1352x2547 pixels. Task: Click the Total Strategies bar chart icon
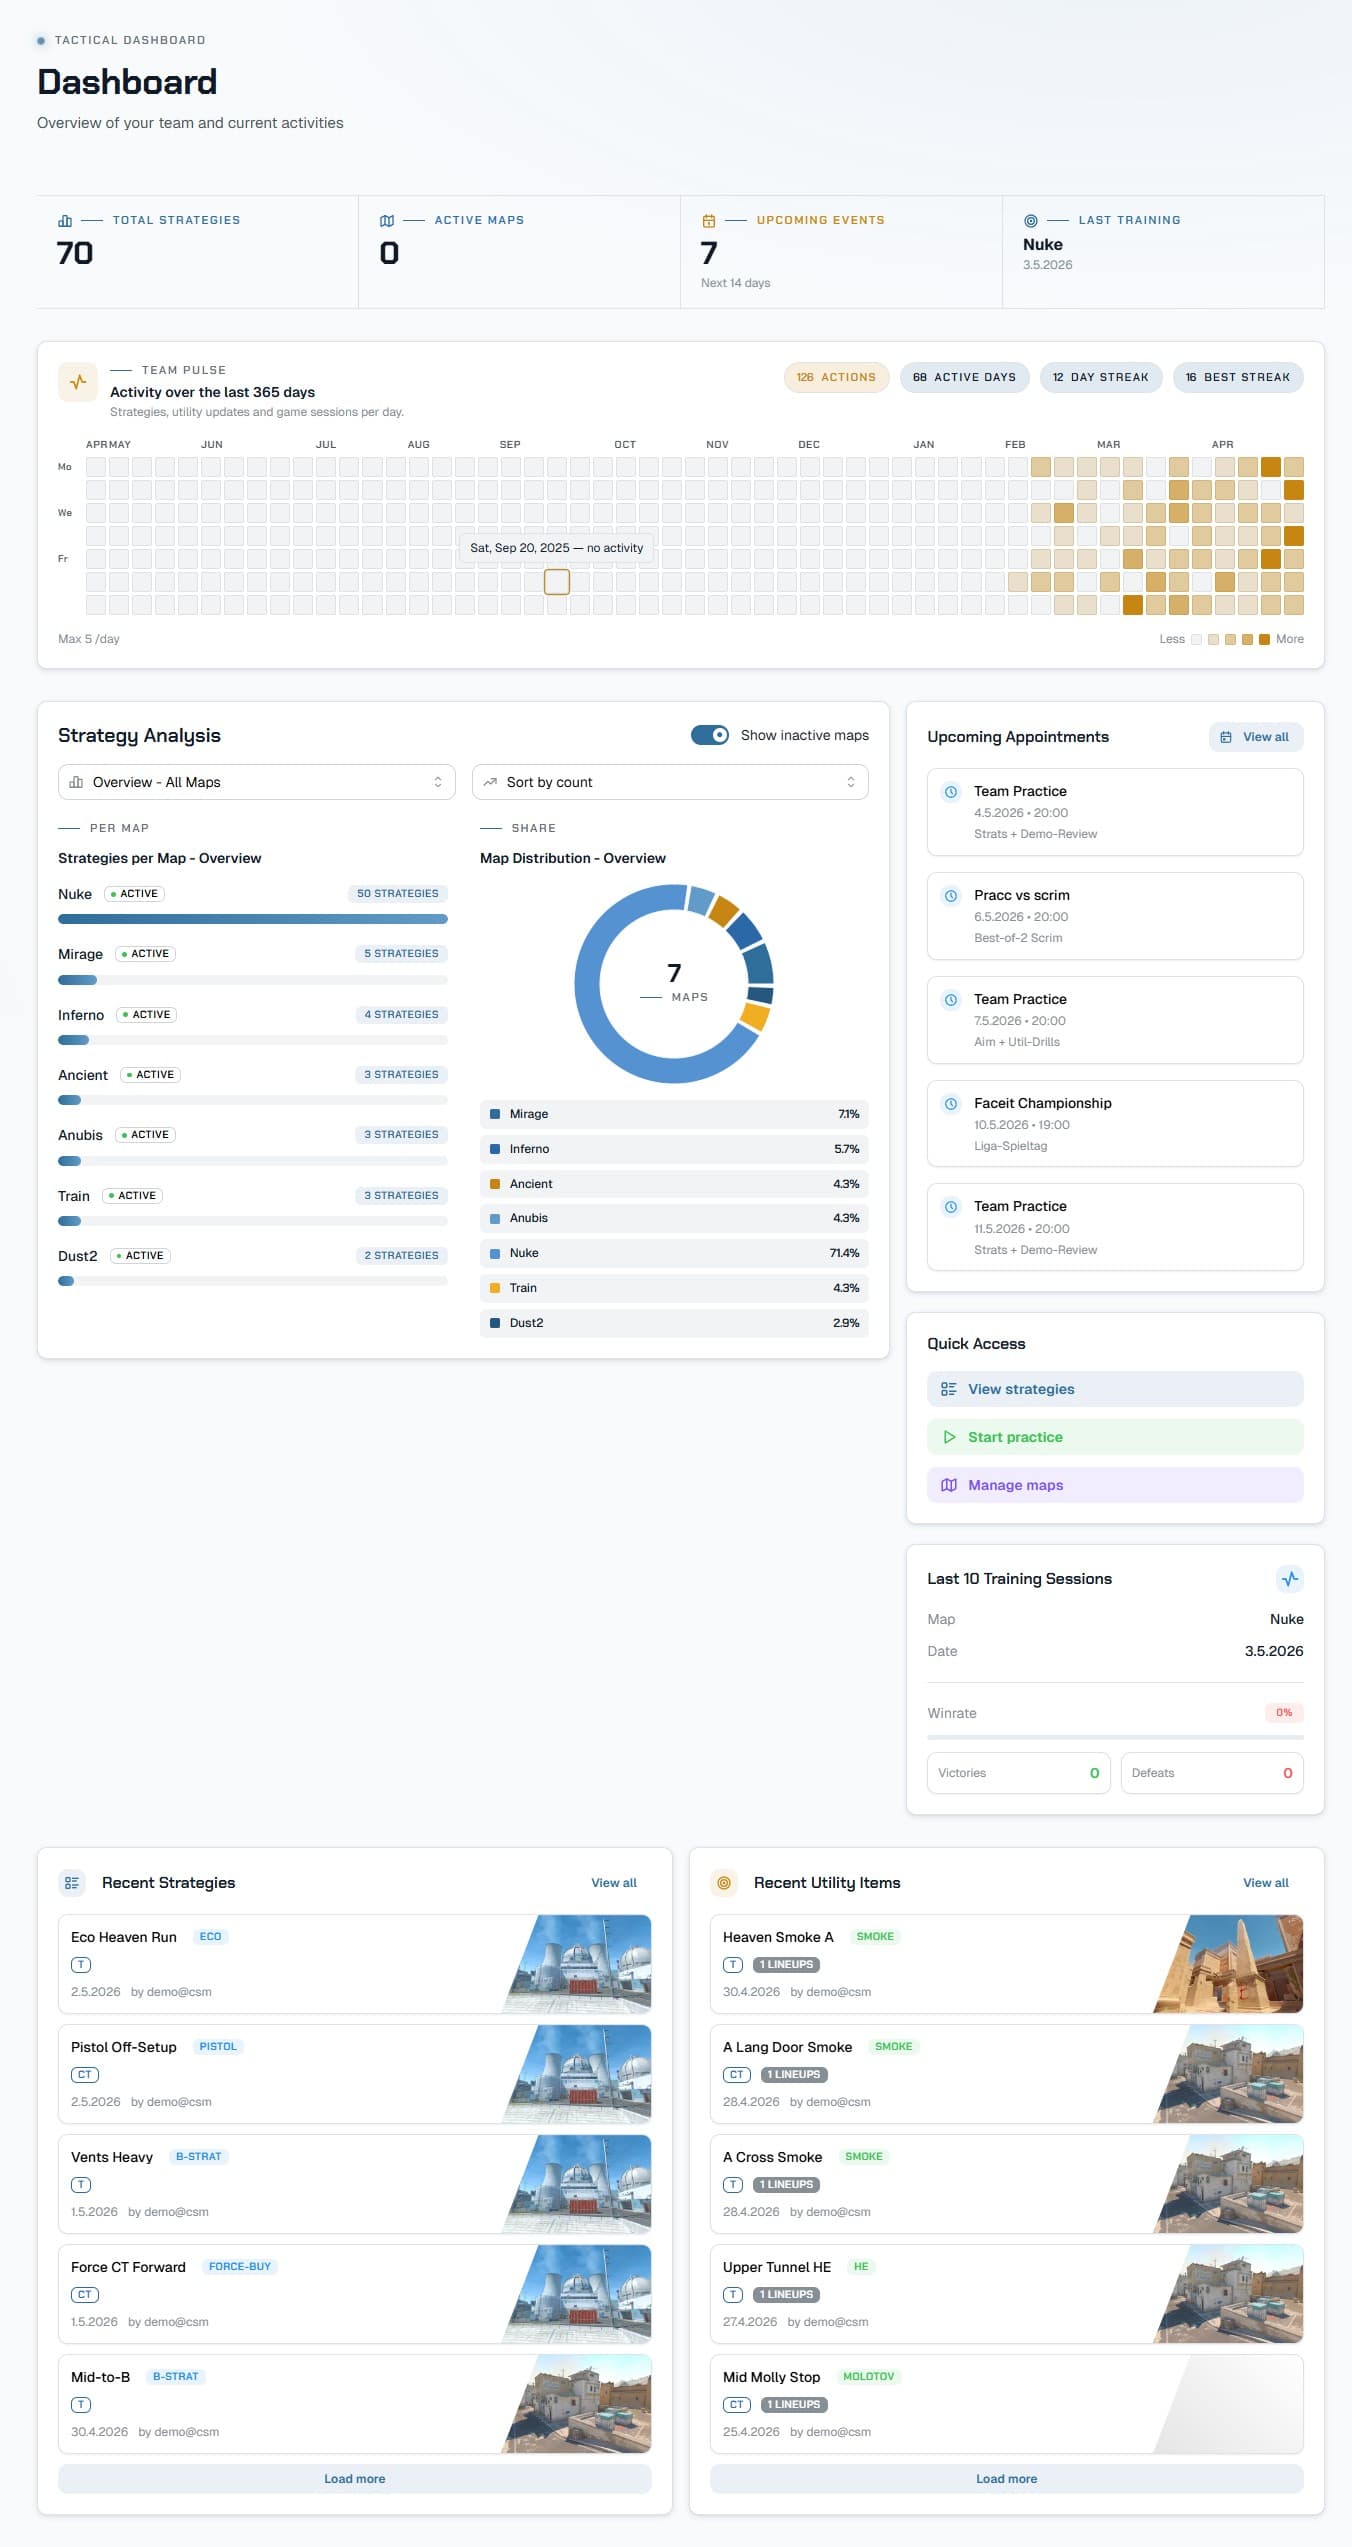pos(65,220)
